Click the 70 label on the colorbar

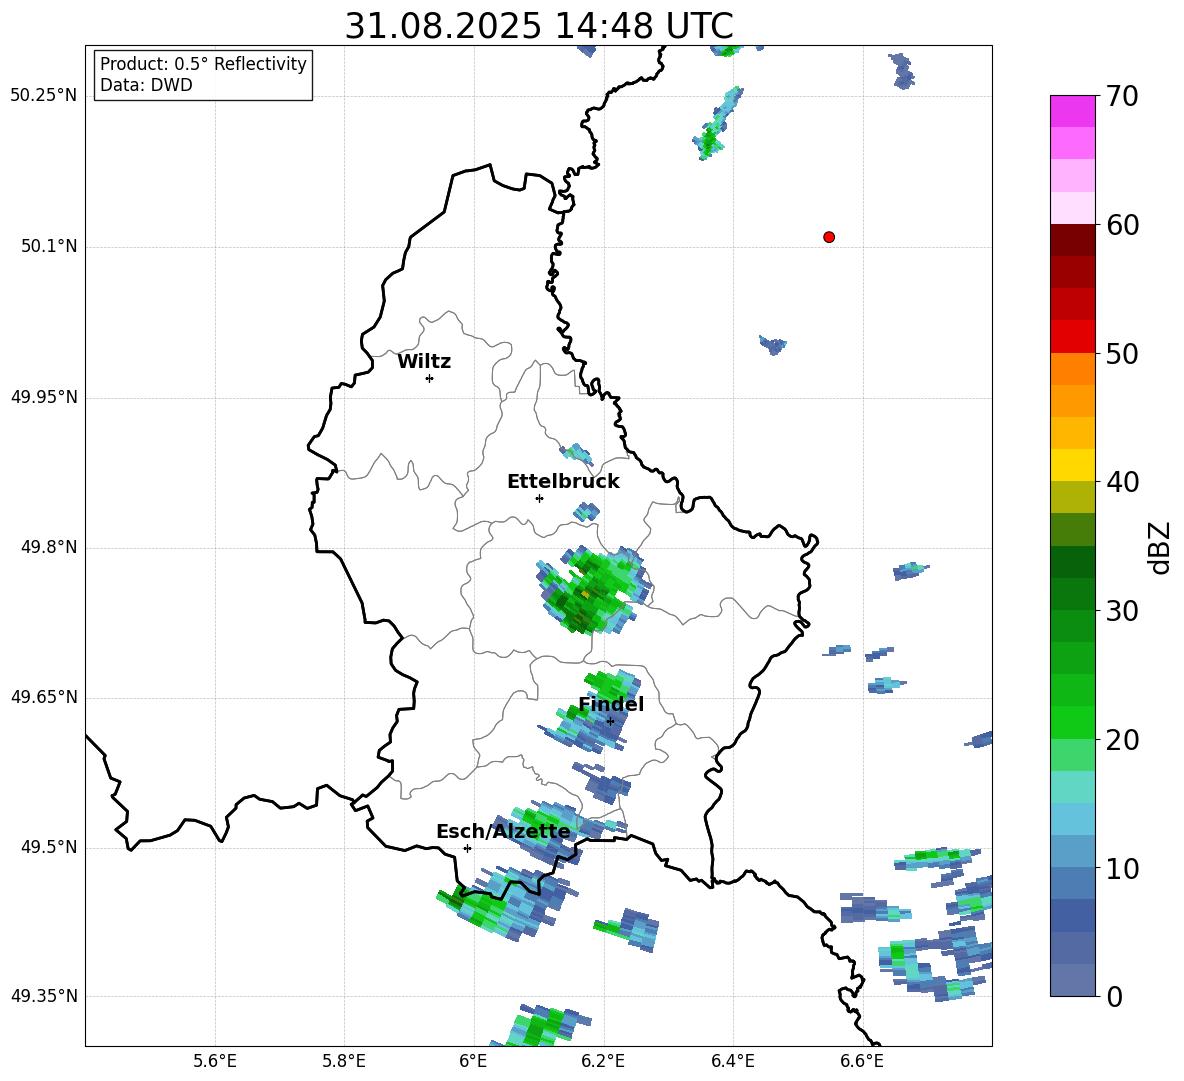[1121, 97]
